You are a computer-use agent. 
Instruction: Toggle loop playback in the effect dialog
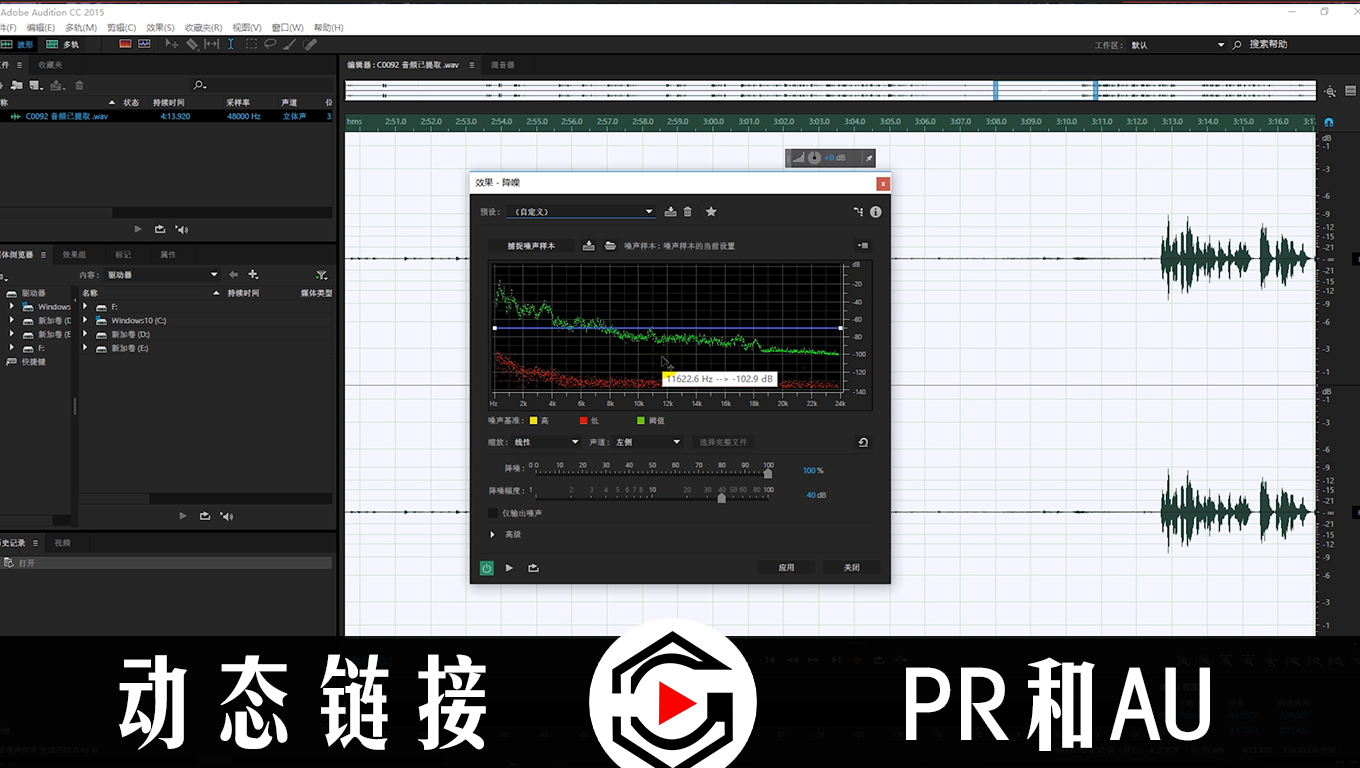[533, 568]
